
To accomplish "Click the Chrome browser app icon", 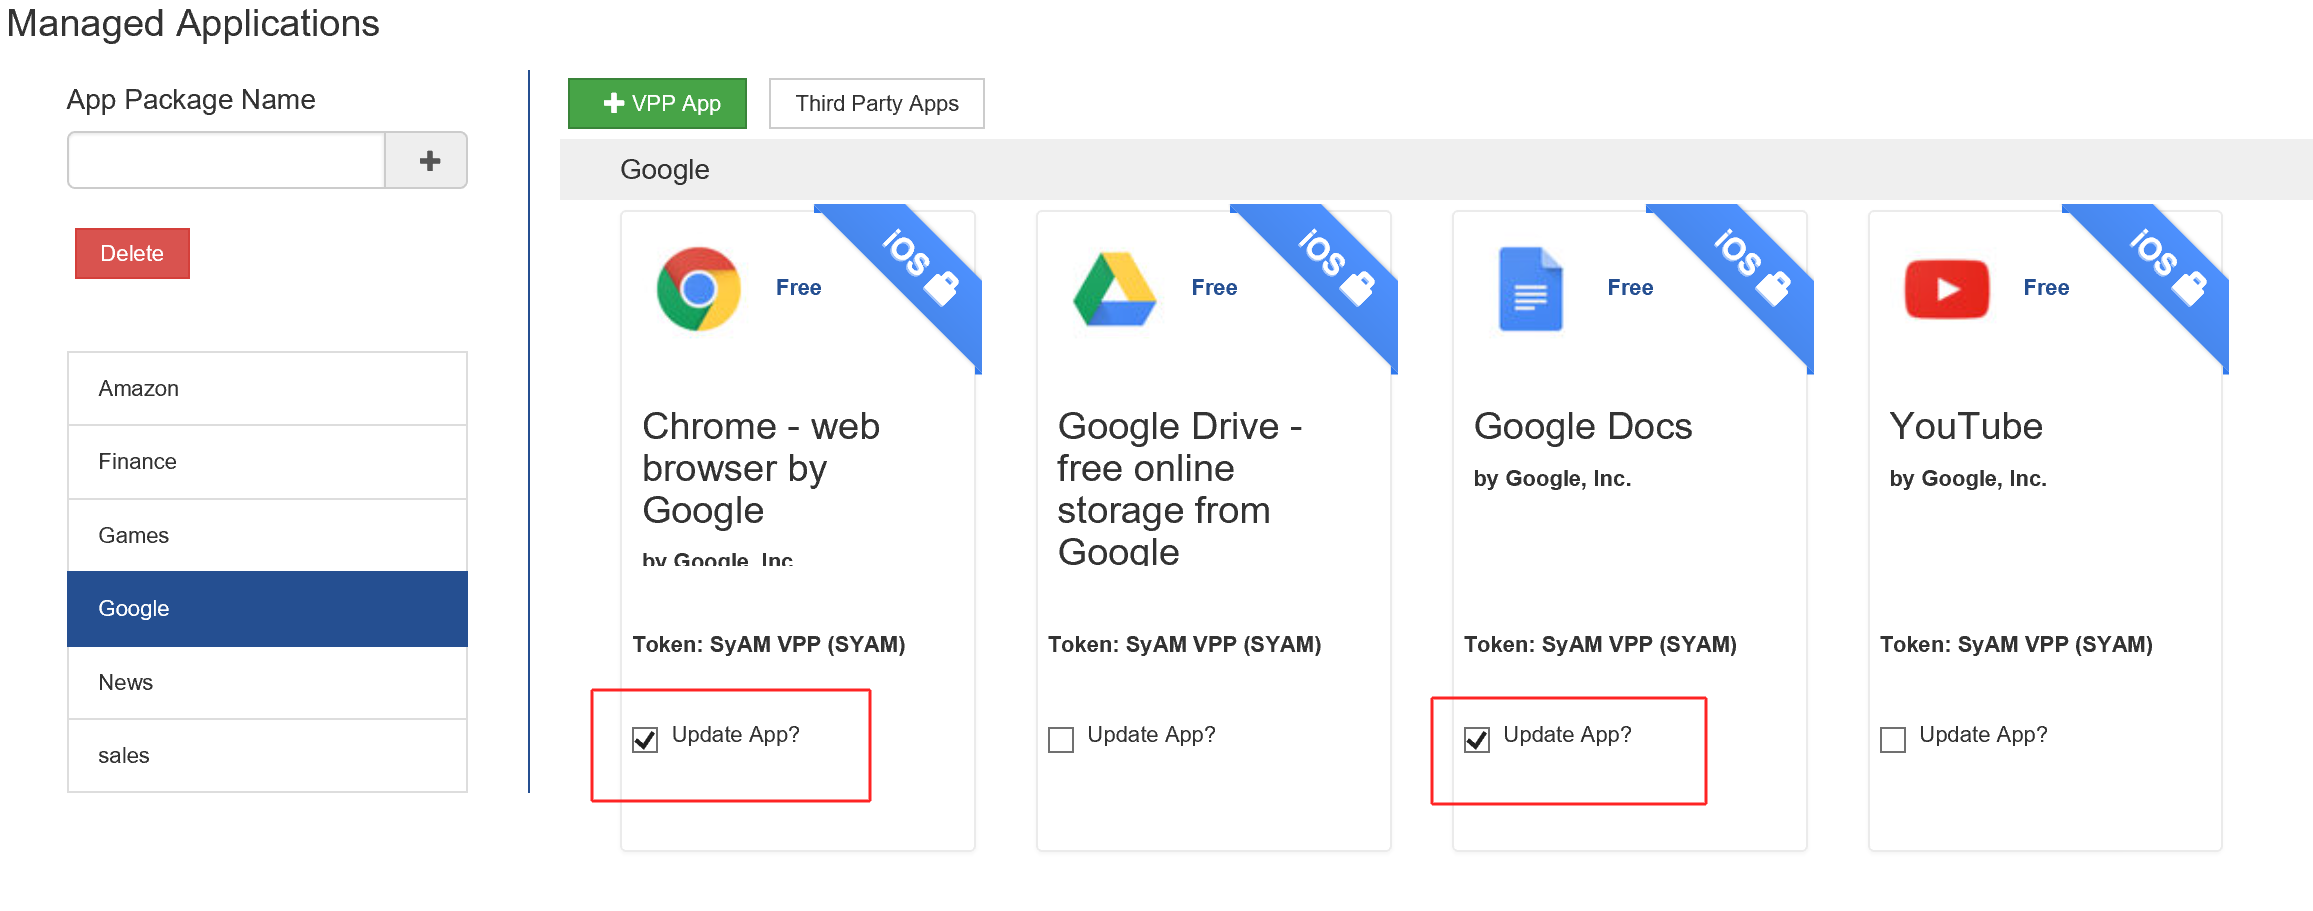I will [x=698, y=289].
